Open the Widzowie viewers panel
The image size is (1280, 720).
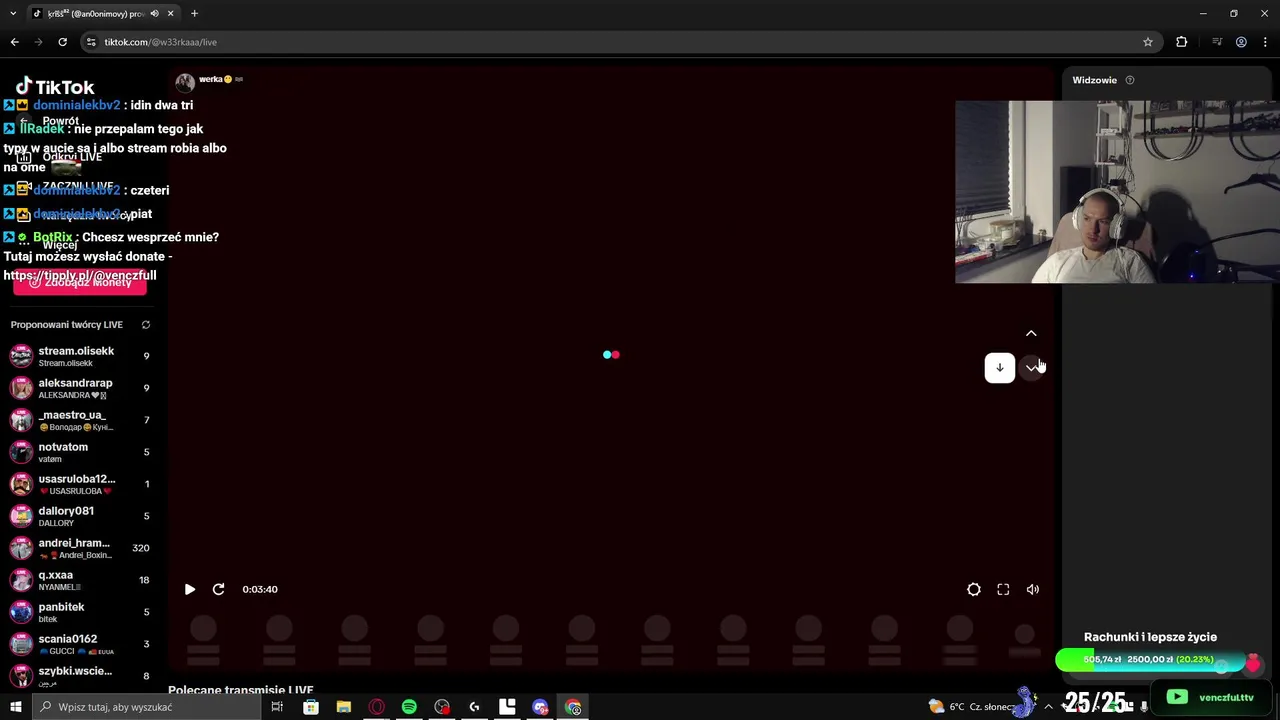point(1095,80)
